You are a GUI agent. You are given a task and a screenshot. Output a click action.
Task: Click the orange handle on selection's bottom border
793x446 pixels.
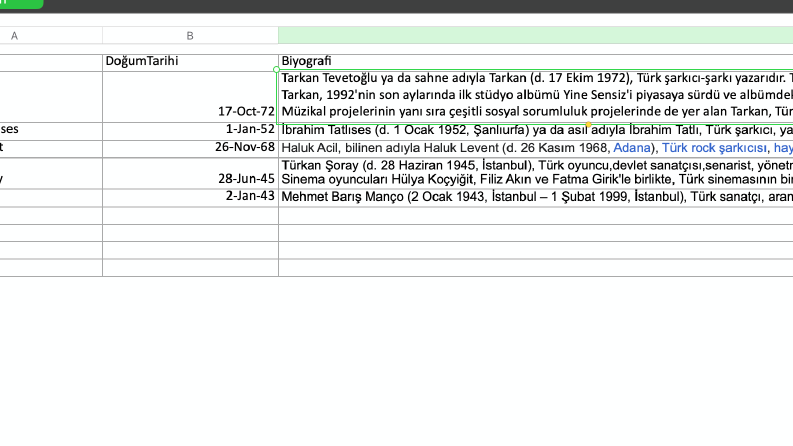tap(588, 124)
